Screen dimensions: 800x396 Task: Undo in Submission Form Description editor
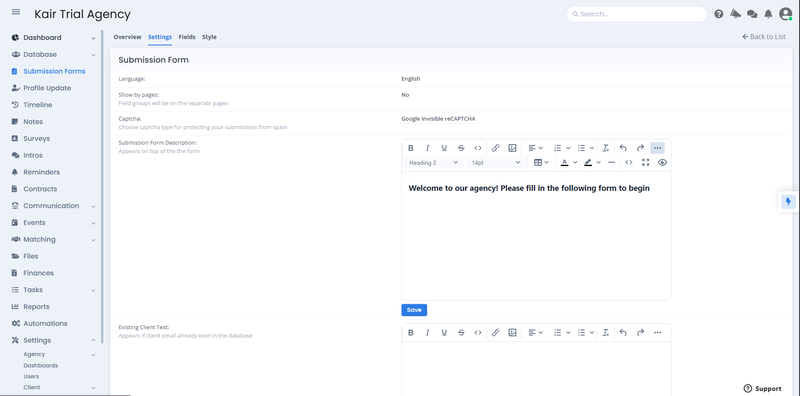(x=623, y=148)
